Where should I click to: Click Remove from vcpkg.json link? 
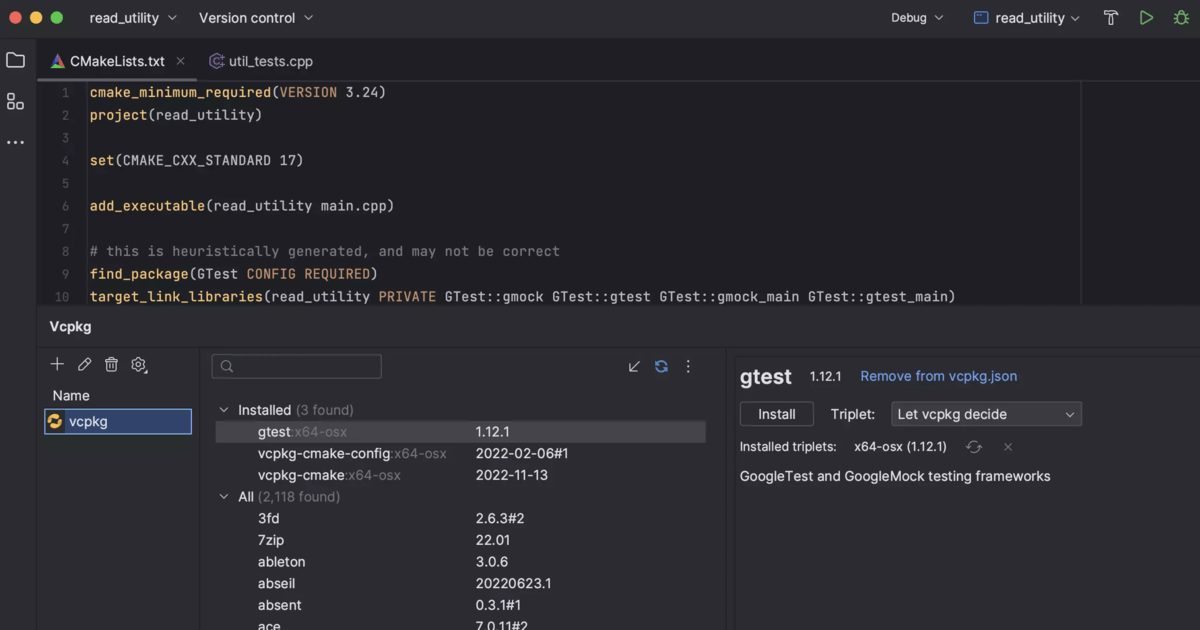click(x=938, y=376)
